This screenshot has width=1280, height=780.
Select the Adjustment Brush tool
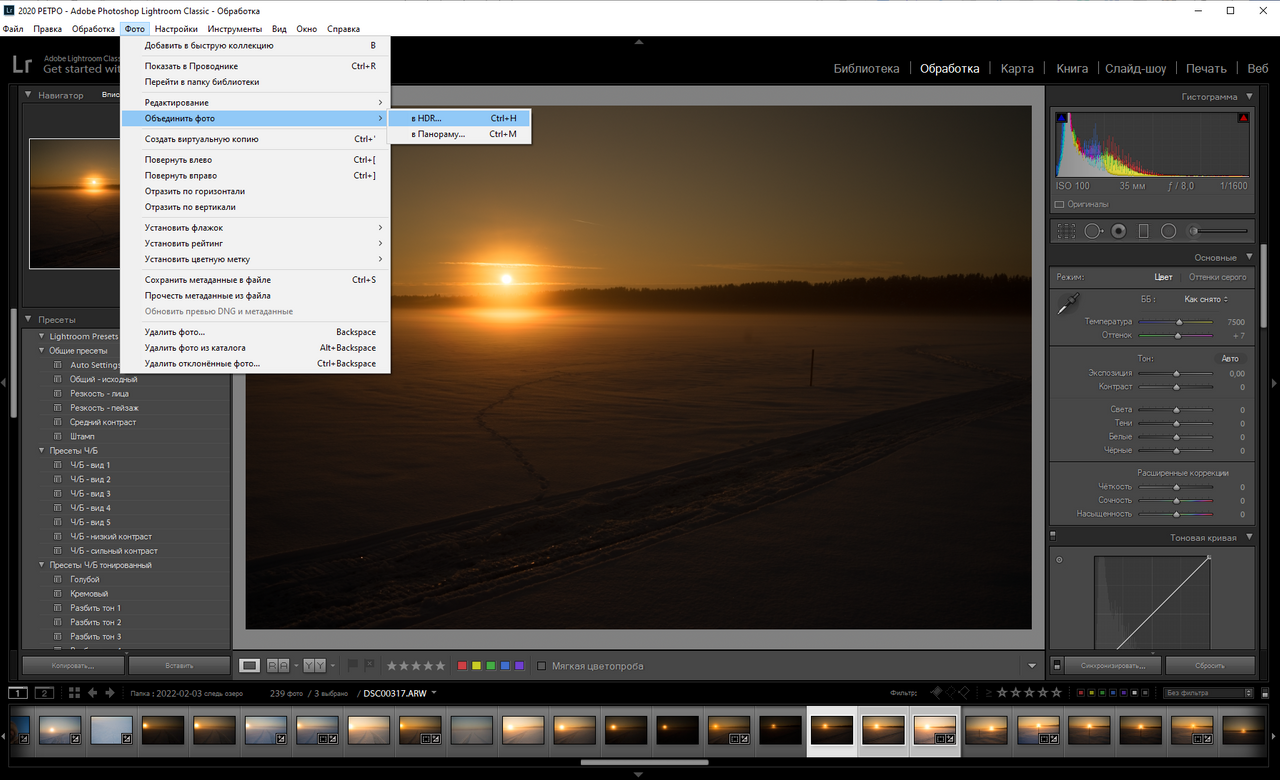tap(1217, 231)
